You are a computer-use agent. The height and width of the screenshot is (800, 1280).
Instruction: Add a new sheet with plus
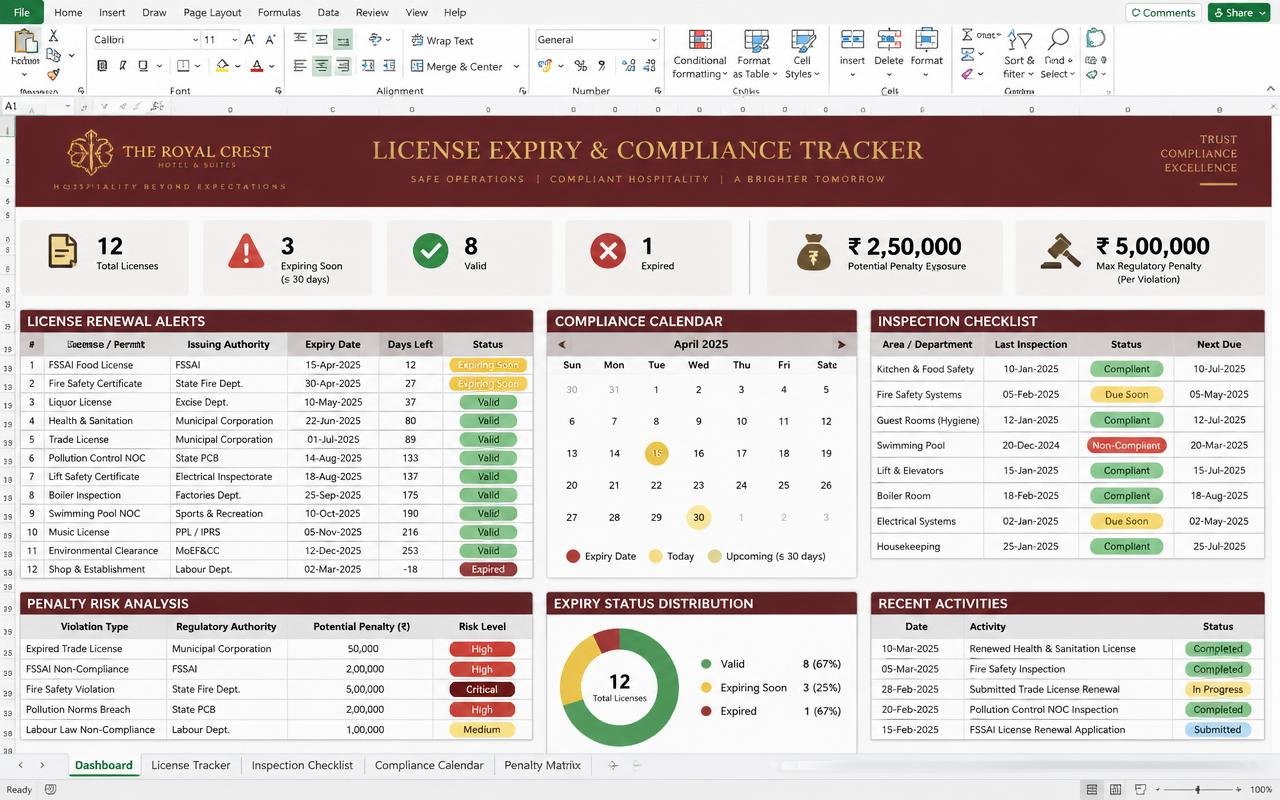coord(613,765)
